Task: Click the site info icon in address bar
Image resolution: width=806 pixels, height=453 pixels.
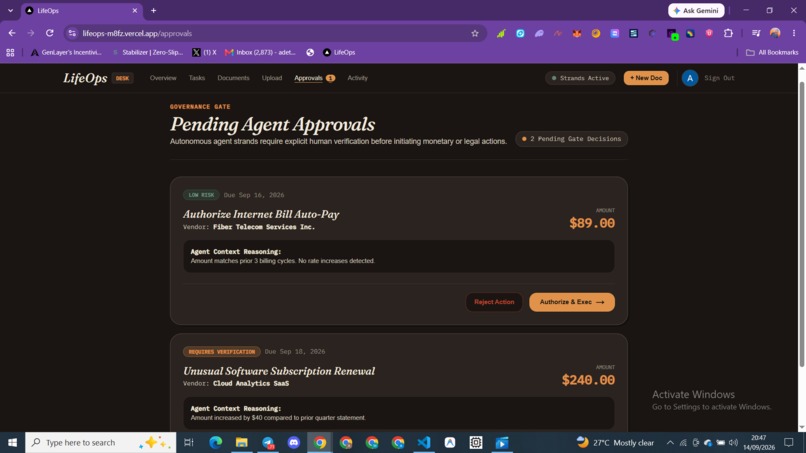Action: [x=72, y=33]
